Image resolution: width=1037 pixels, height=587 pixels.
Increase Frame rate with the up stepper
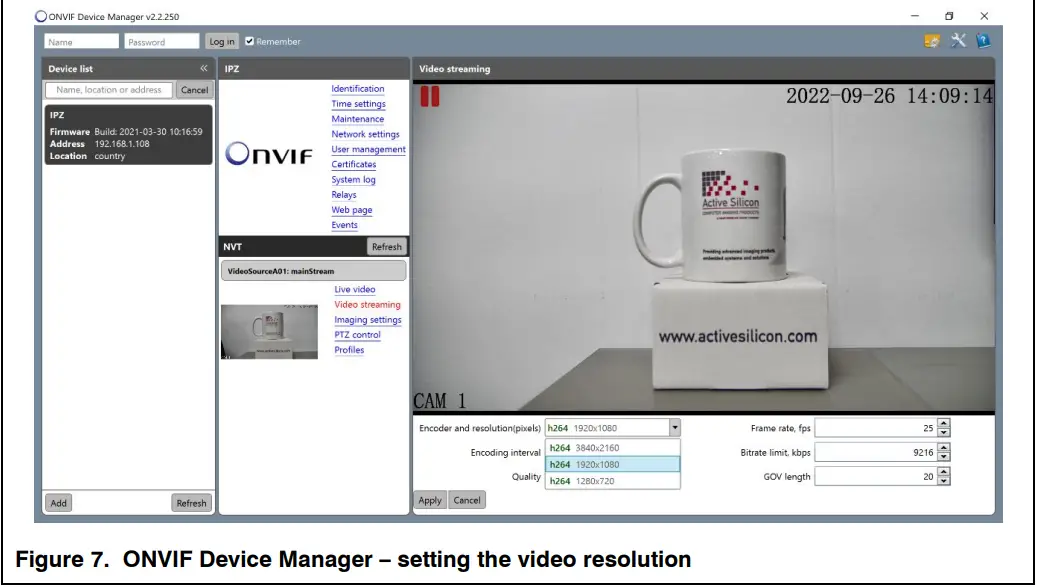[943, 421]
